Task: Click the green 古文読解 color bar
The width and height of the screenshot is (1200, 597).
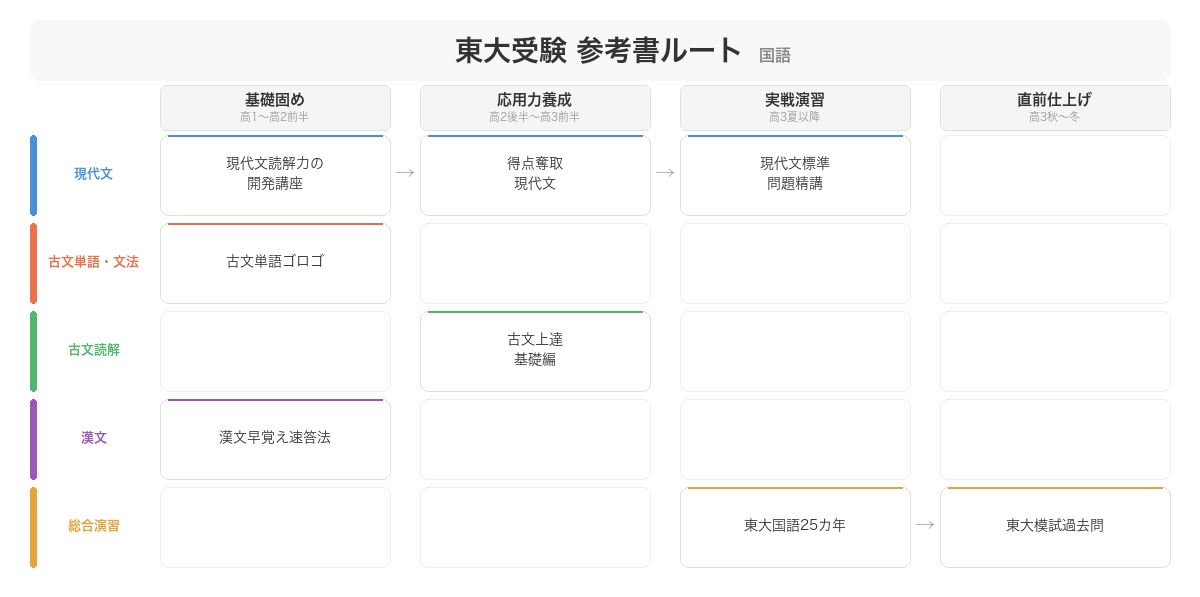Action: (x=33, y=351)
